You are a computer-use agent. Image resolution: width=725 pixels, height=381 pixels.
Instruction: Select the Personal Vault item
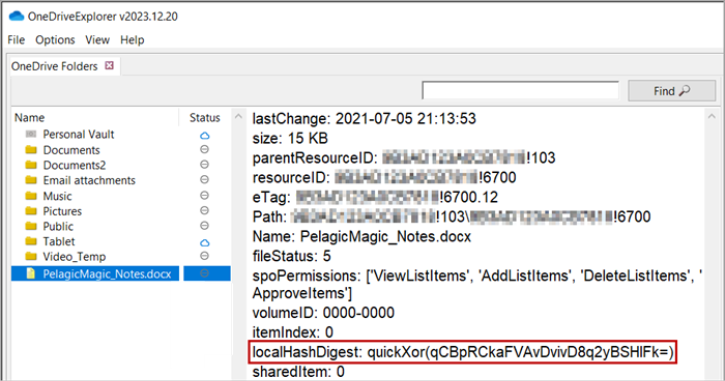click(x=78, y=135)
